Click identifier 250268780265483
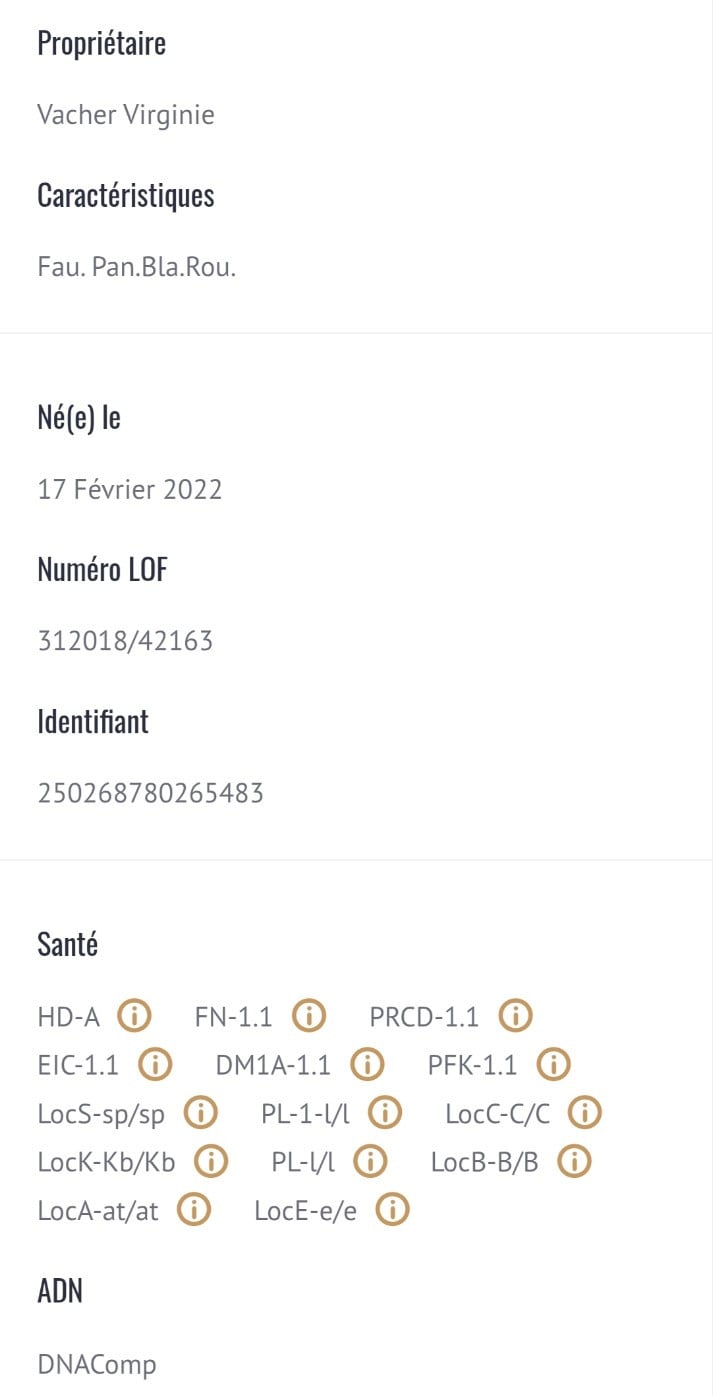The height and width of the screenshot is (1400, 713). (151, 793)
